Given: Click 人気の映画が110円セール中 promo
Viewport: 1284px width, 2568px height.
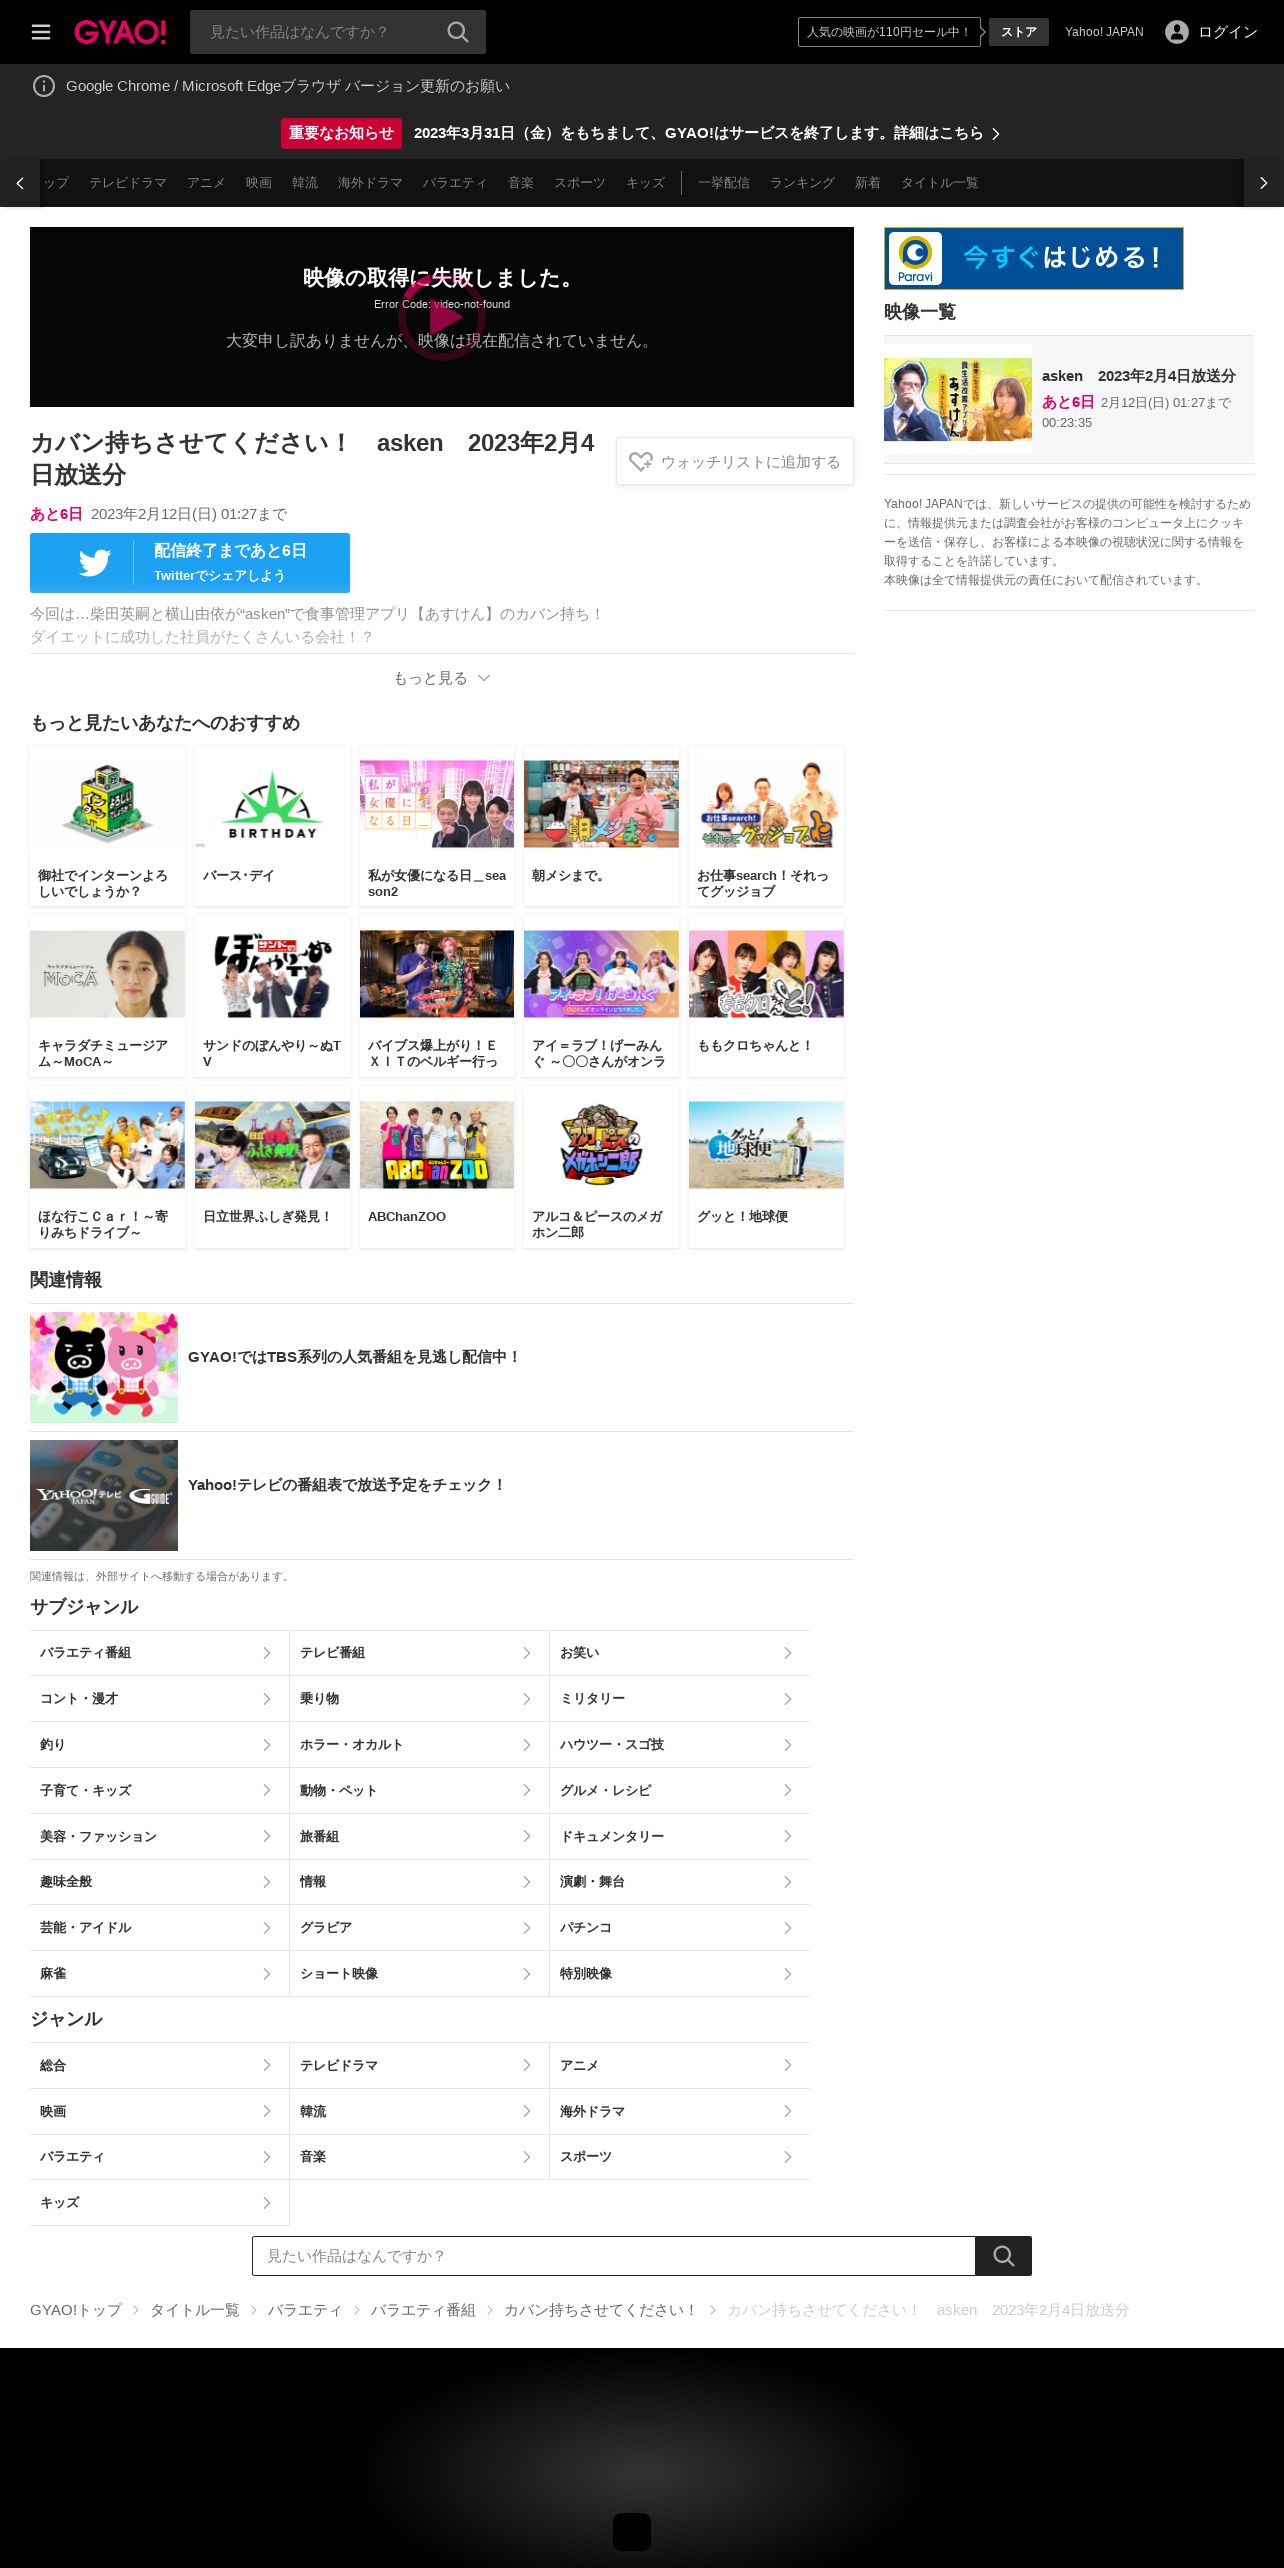Looking at the screenshot, I should point(889,32).
